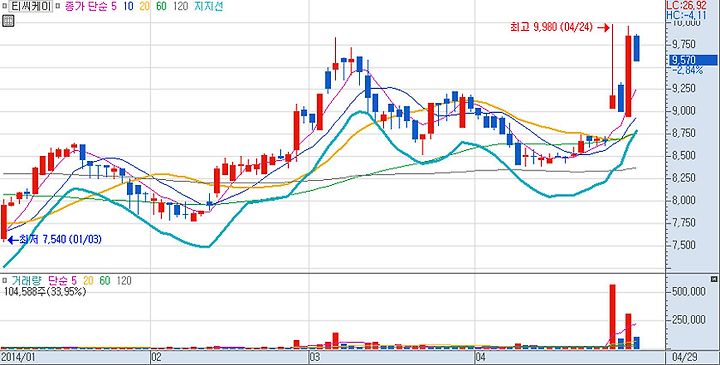The image size is (720, 365).
Task: Click the 7,500 price axis label
Action: tap(683, 245)
